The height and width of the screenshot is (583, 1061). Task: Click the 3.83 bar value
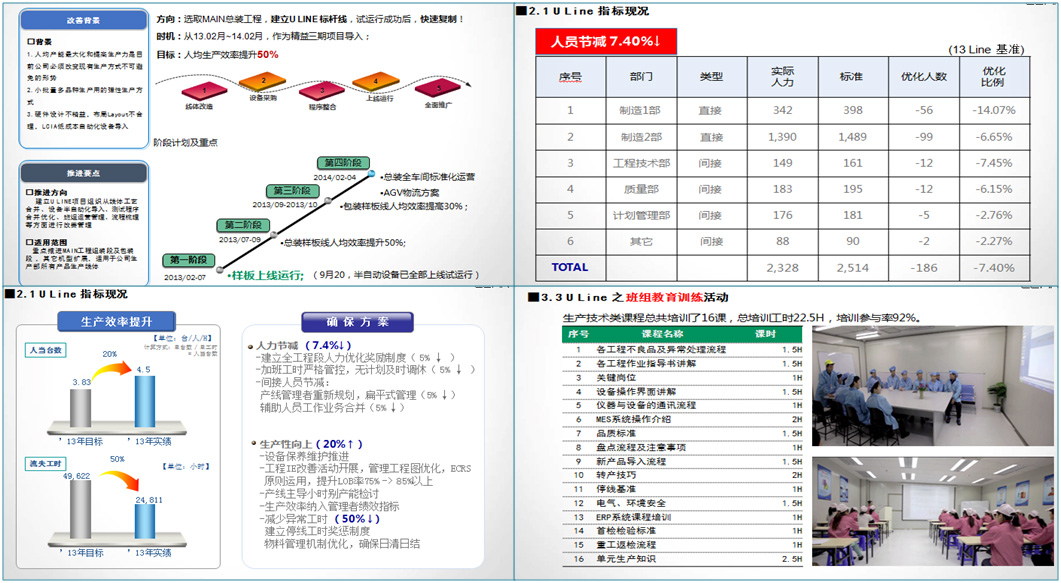pyautogui.click(x=81, y=382)
